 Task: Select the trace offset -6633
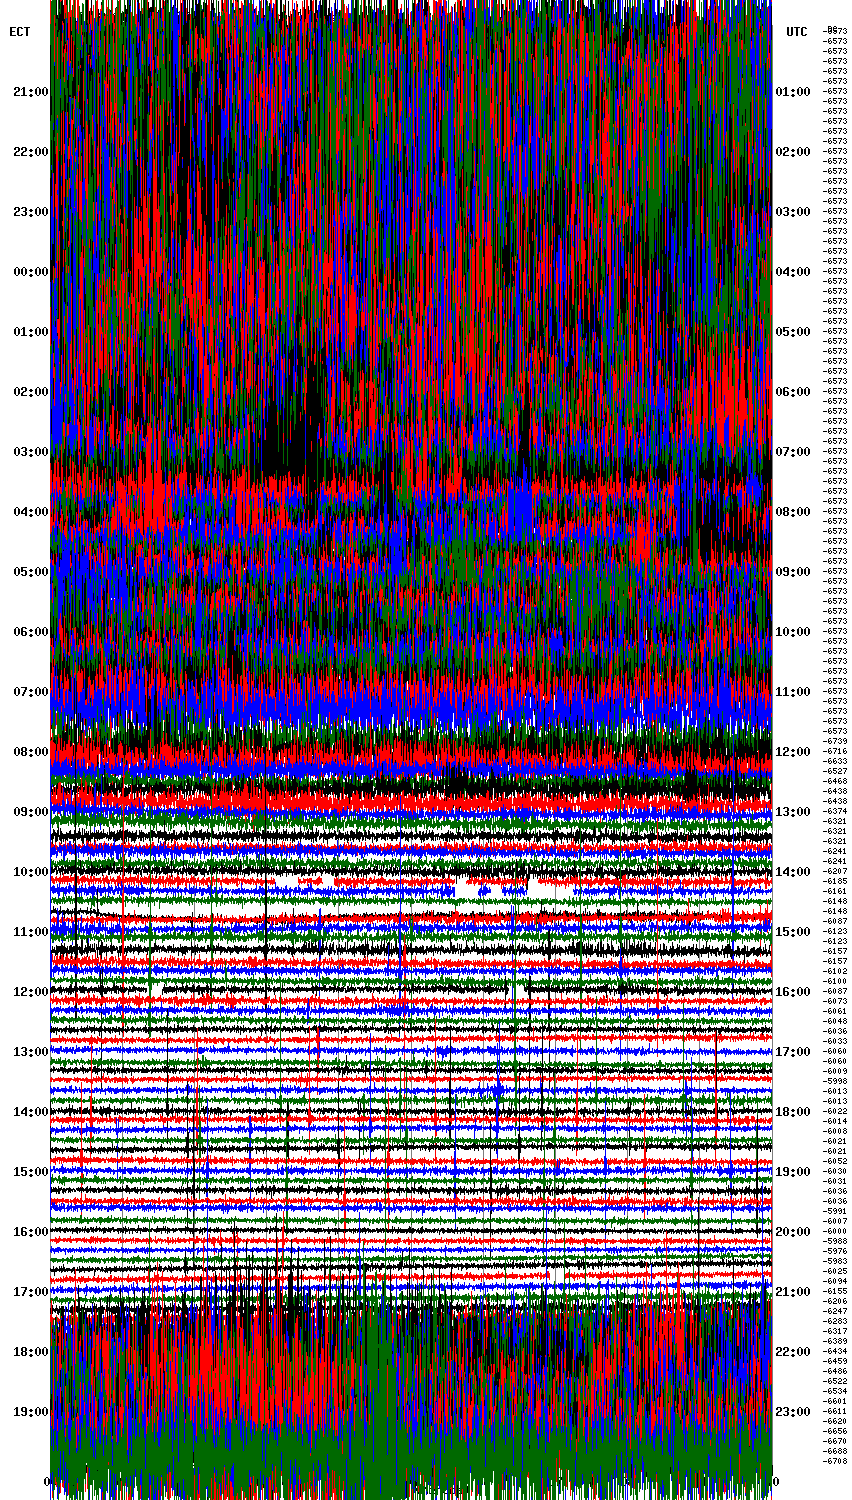pos(835,761)
